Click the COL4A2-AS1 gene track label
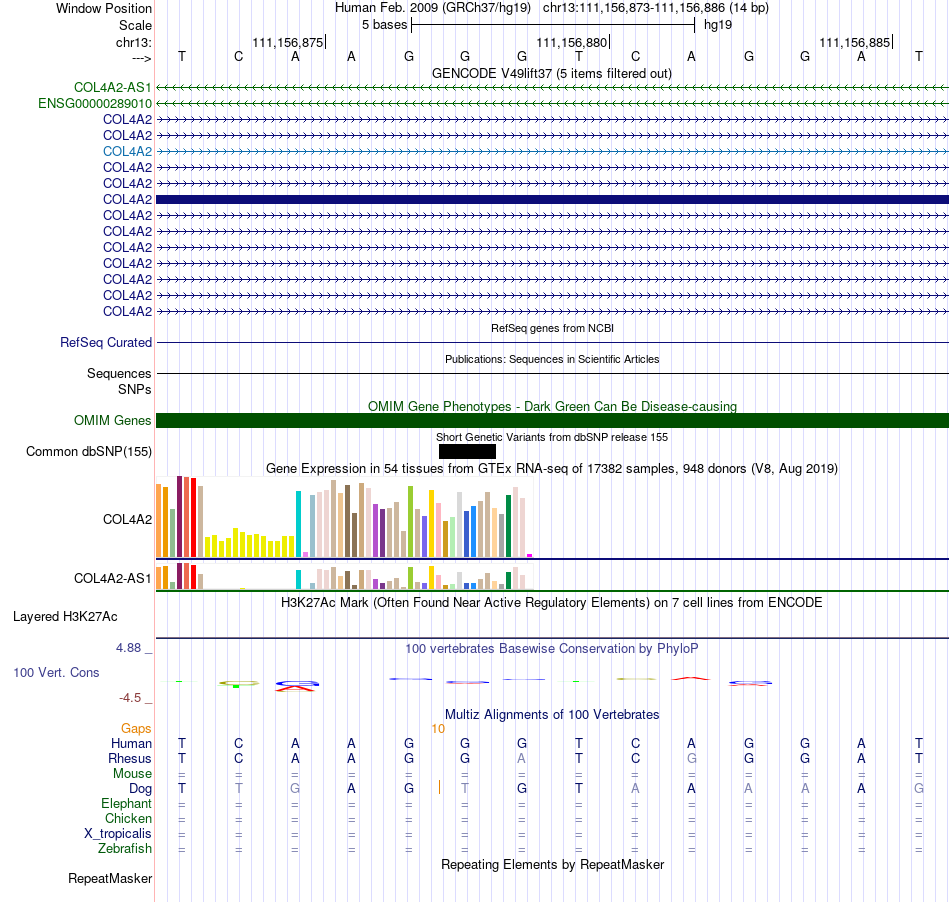This screenshot has width=950, height=902. pyautogui.click(x=113, y=87)
